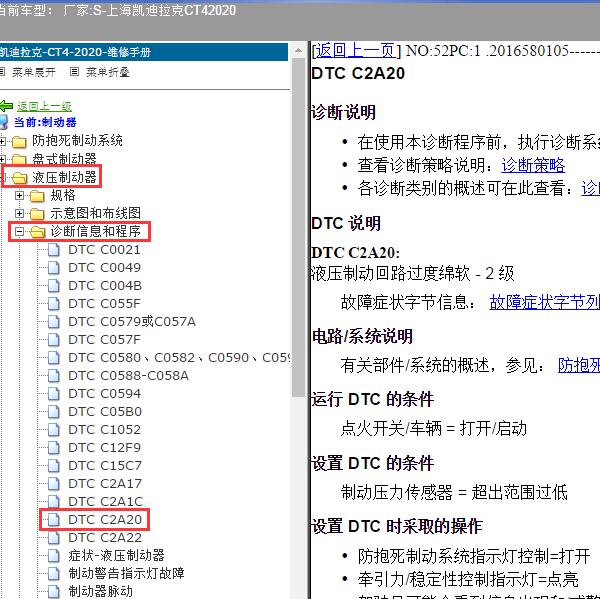This screenshot has height=599, width=600.
Task: Open the 防抱死 system overview link
Action: tap(579, 365)
